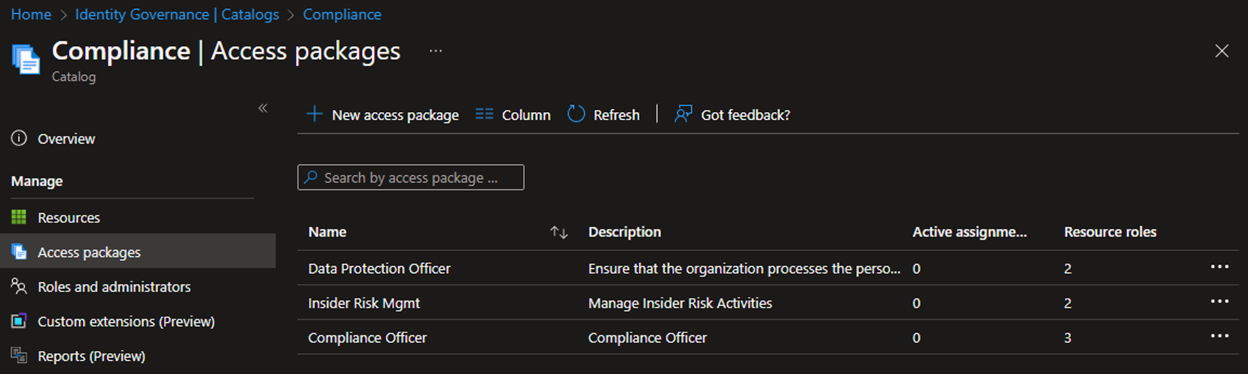
Task: Sort by the Name column header
Action: (327, 232)
